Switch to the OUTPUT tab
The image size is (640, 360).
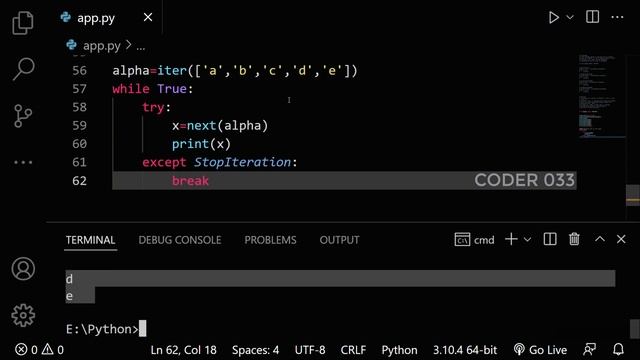[x=339, y=240]
